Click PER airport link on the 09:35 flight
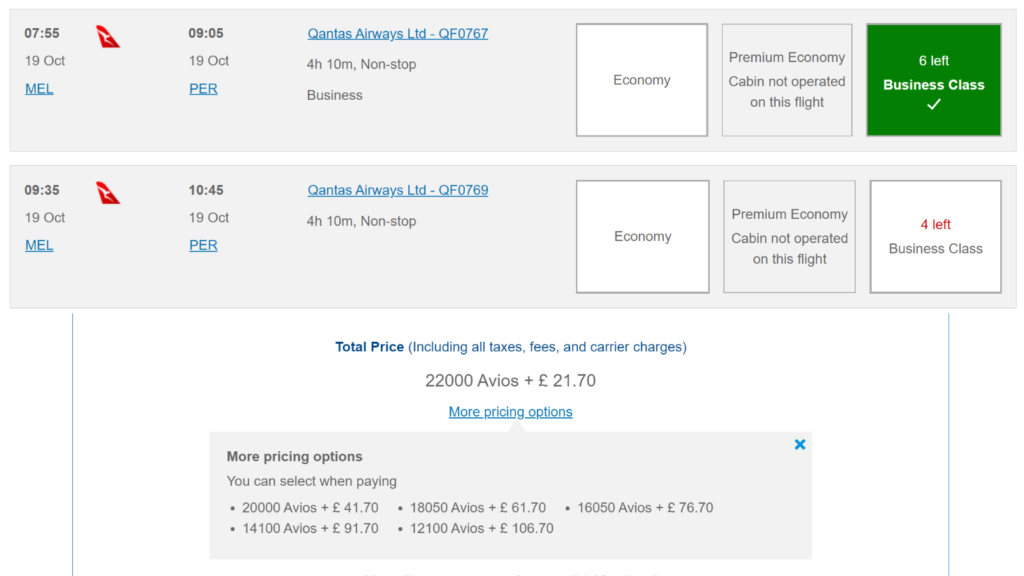This screenshot has height=576, width=1024. (203, 245)
